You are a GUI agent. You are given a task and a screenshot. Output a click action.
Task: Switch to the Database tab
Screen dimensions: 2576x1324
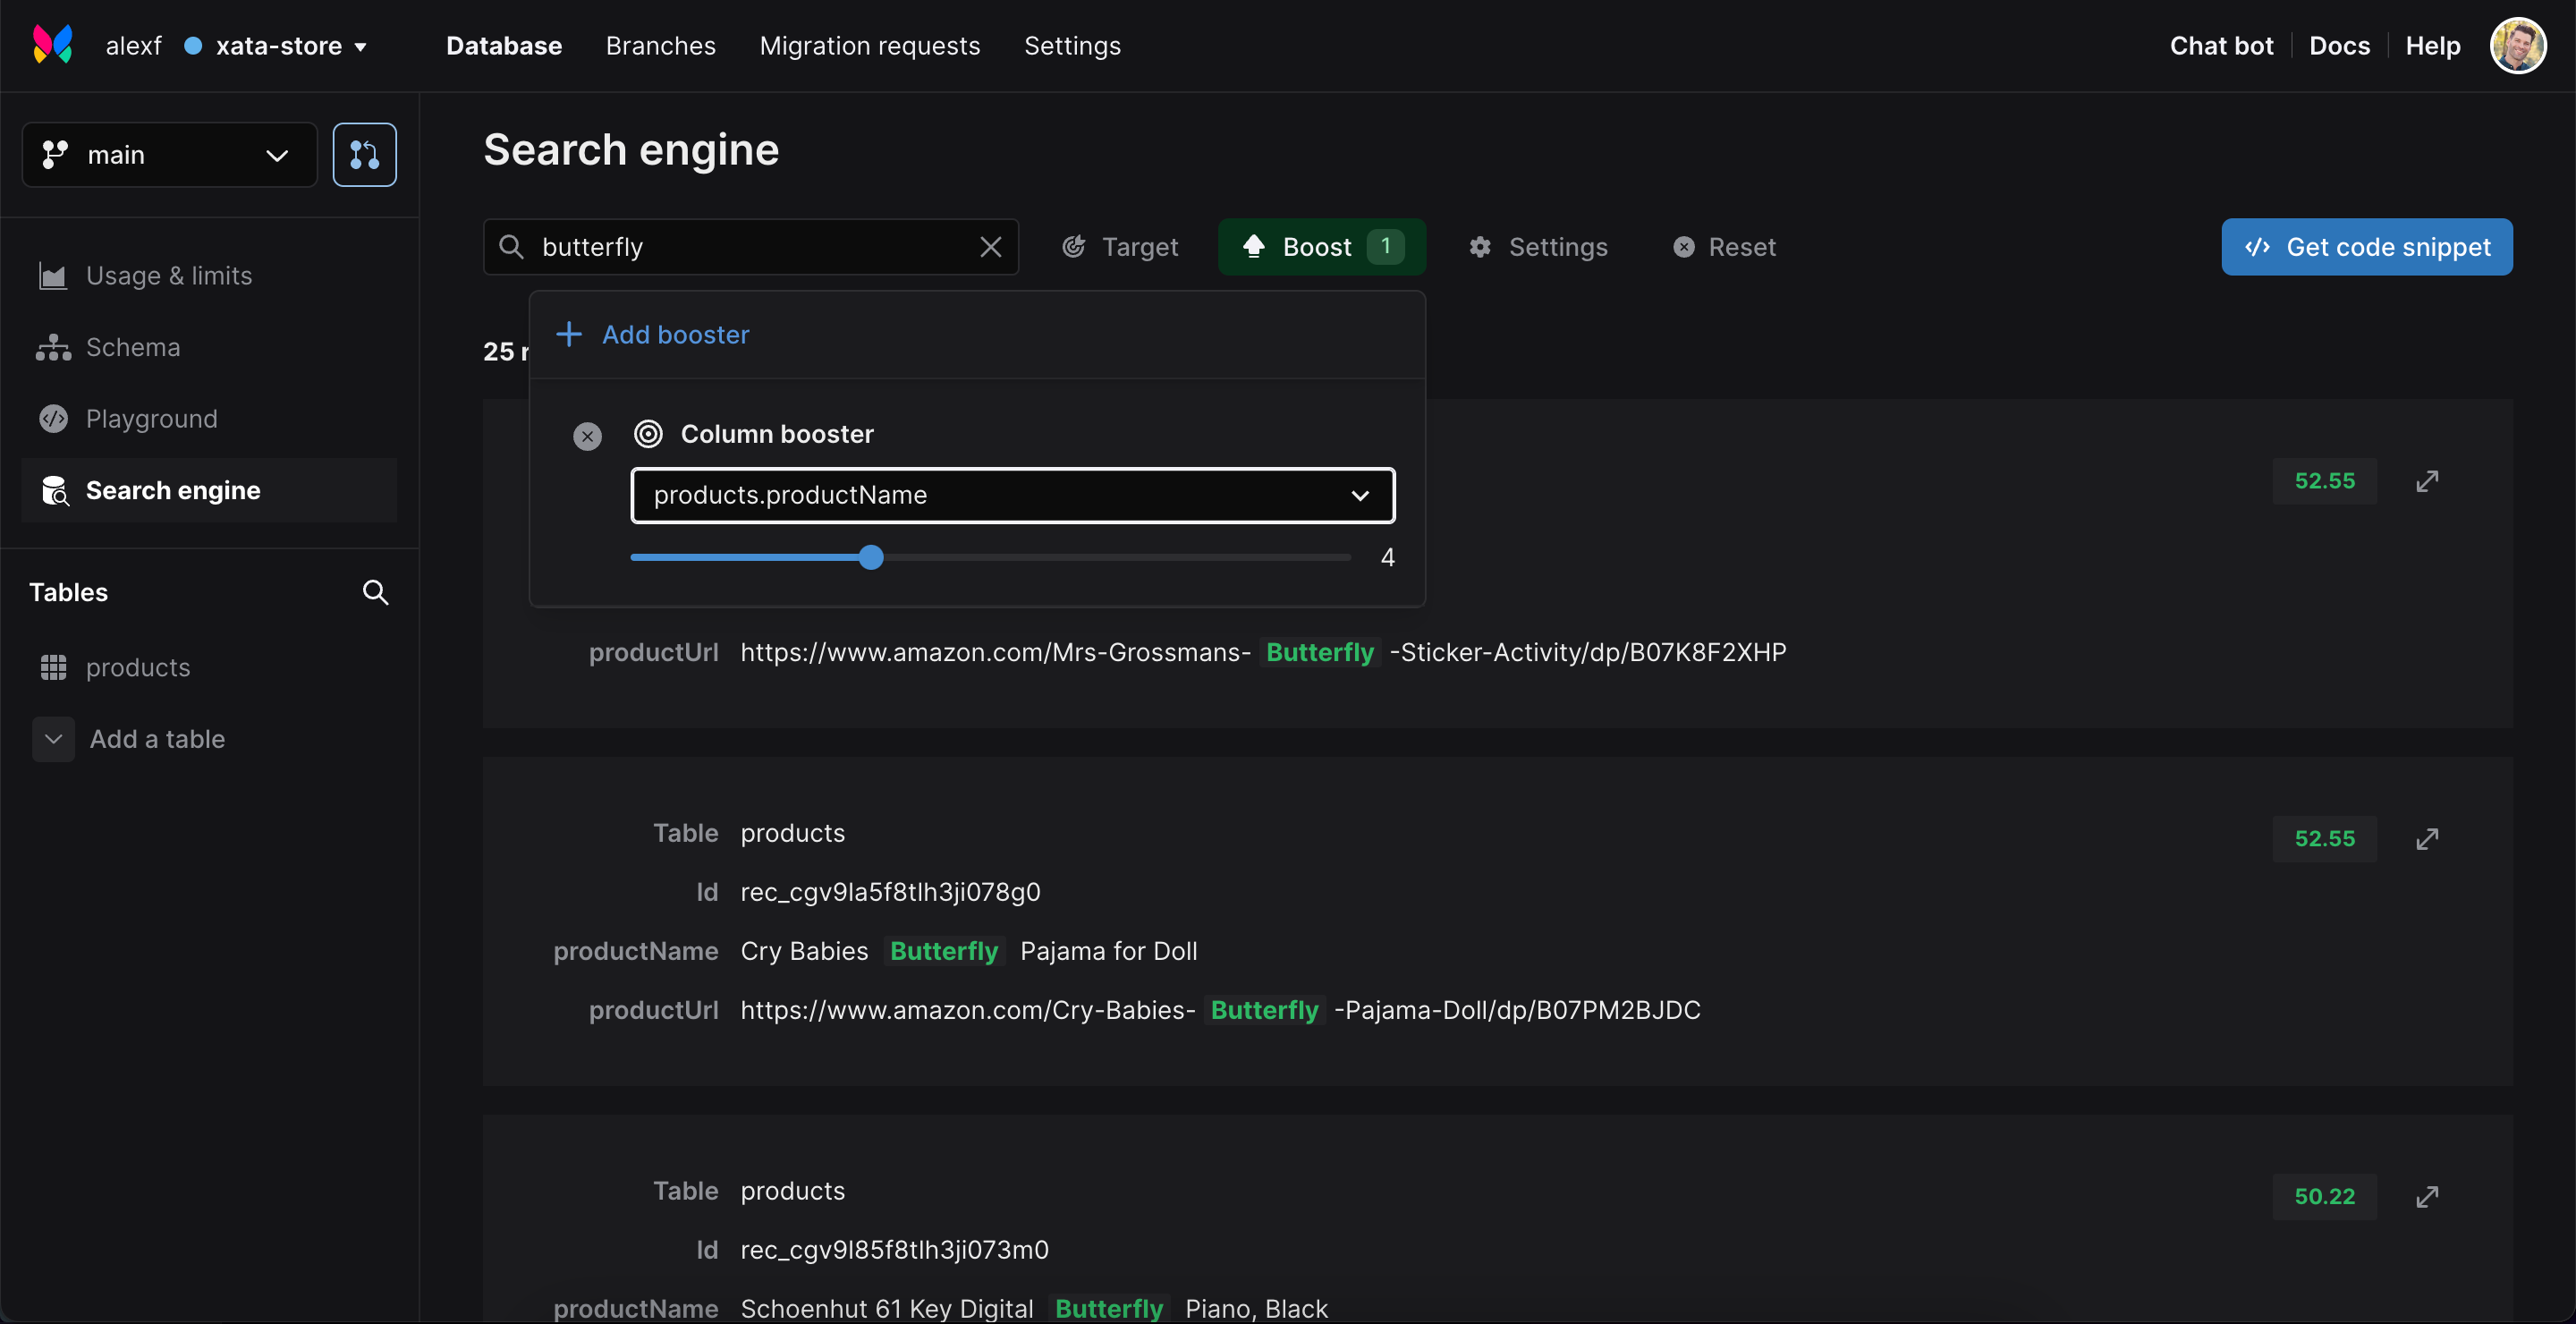504,46
